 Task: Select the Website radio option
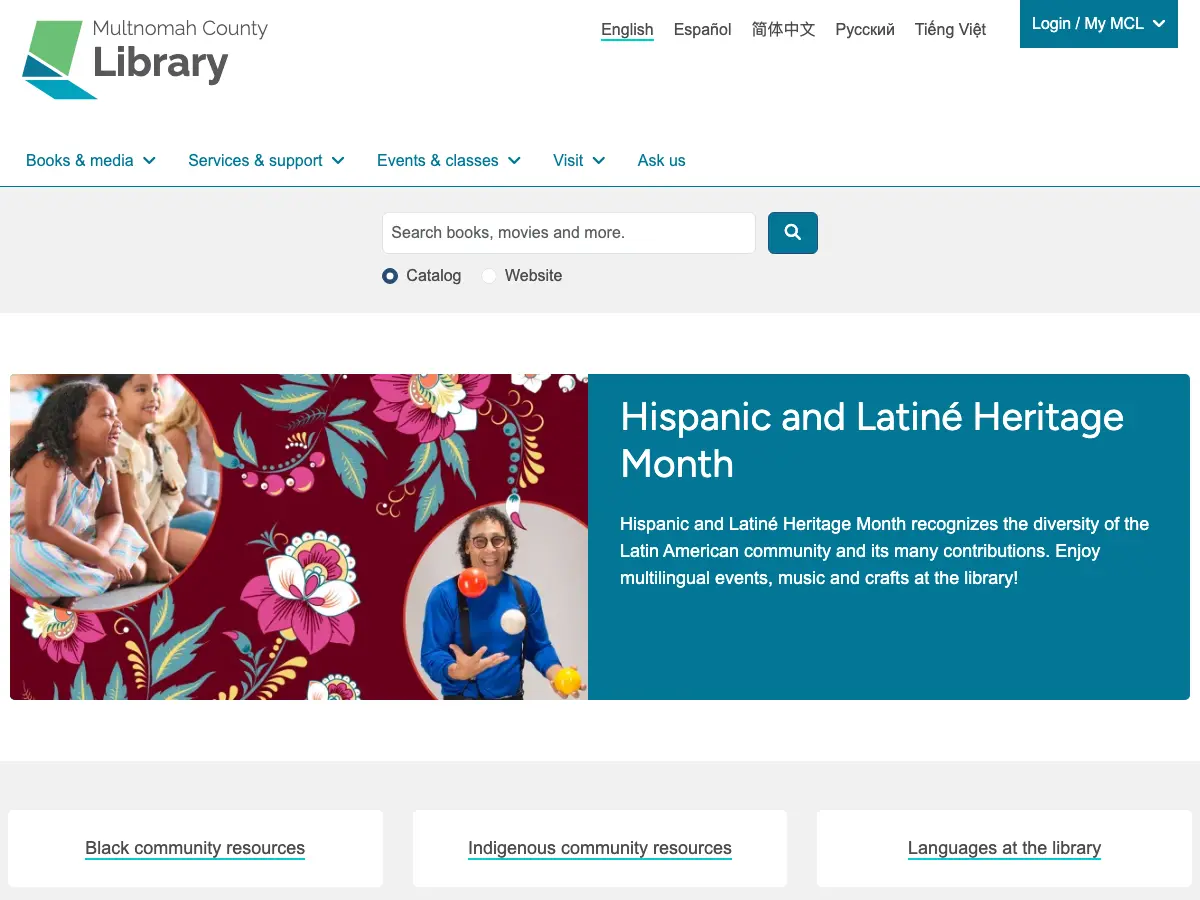tap(489, 276)
